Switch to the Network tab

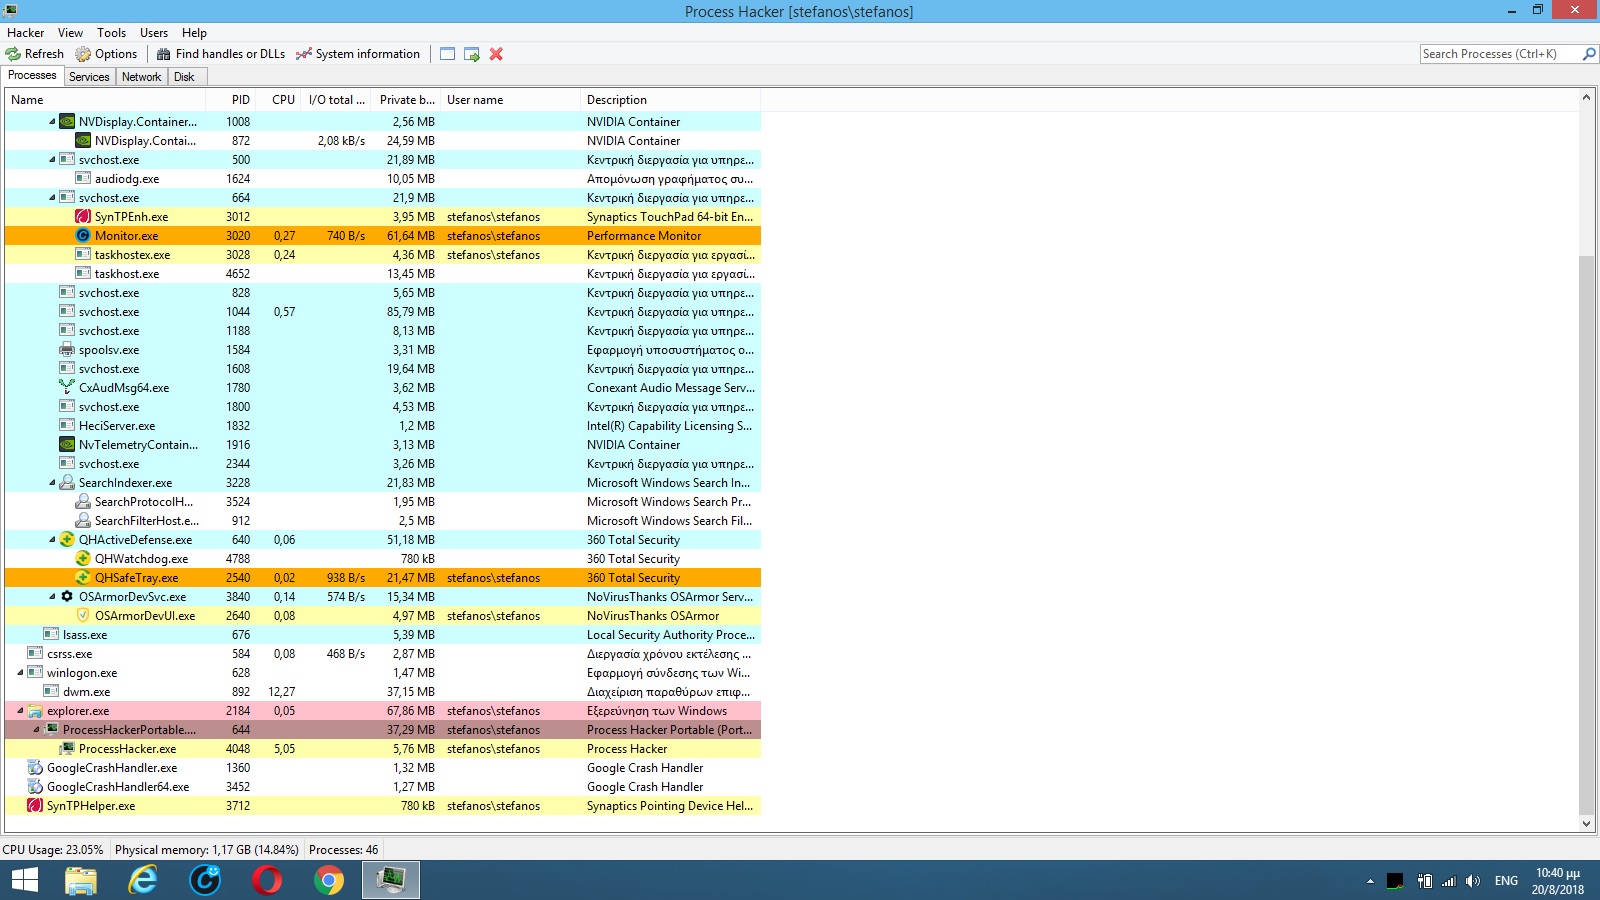(141, 77)
